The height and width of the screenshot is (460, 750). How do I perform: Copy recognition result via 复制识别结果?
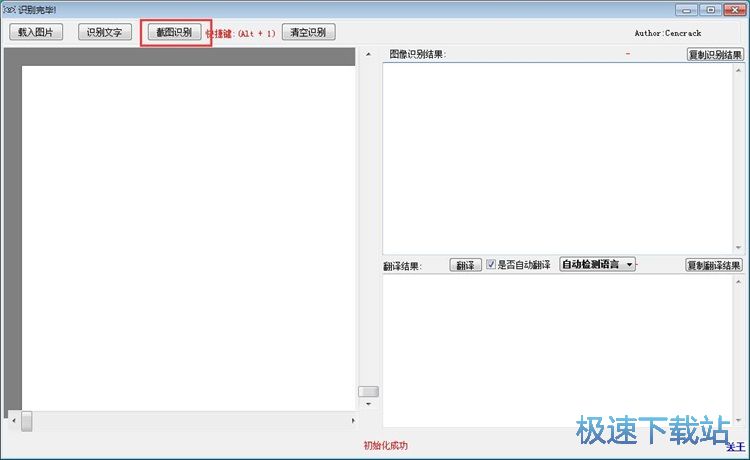[715, 55]
